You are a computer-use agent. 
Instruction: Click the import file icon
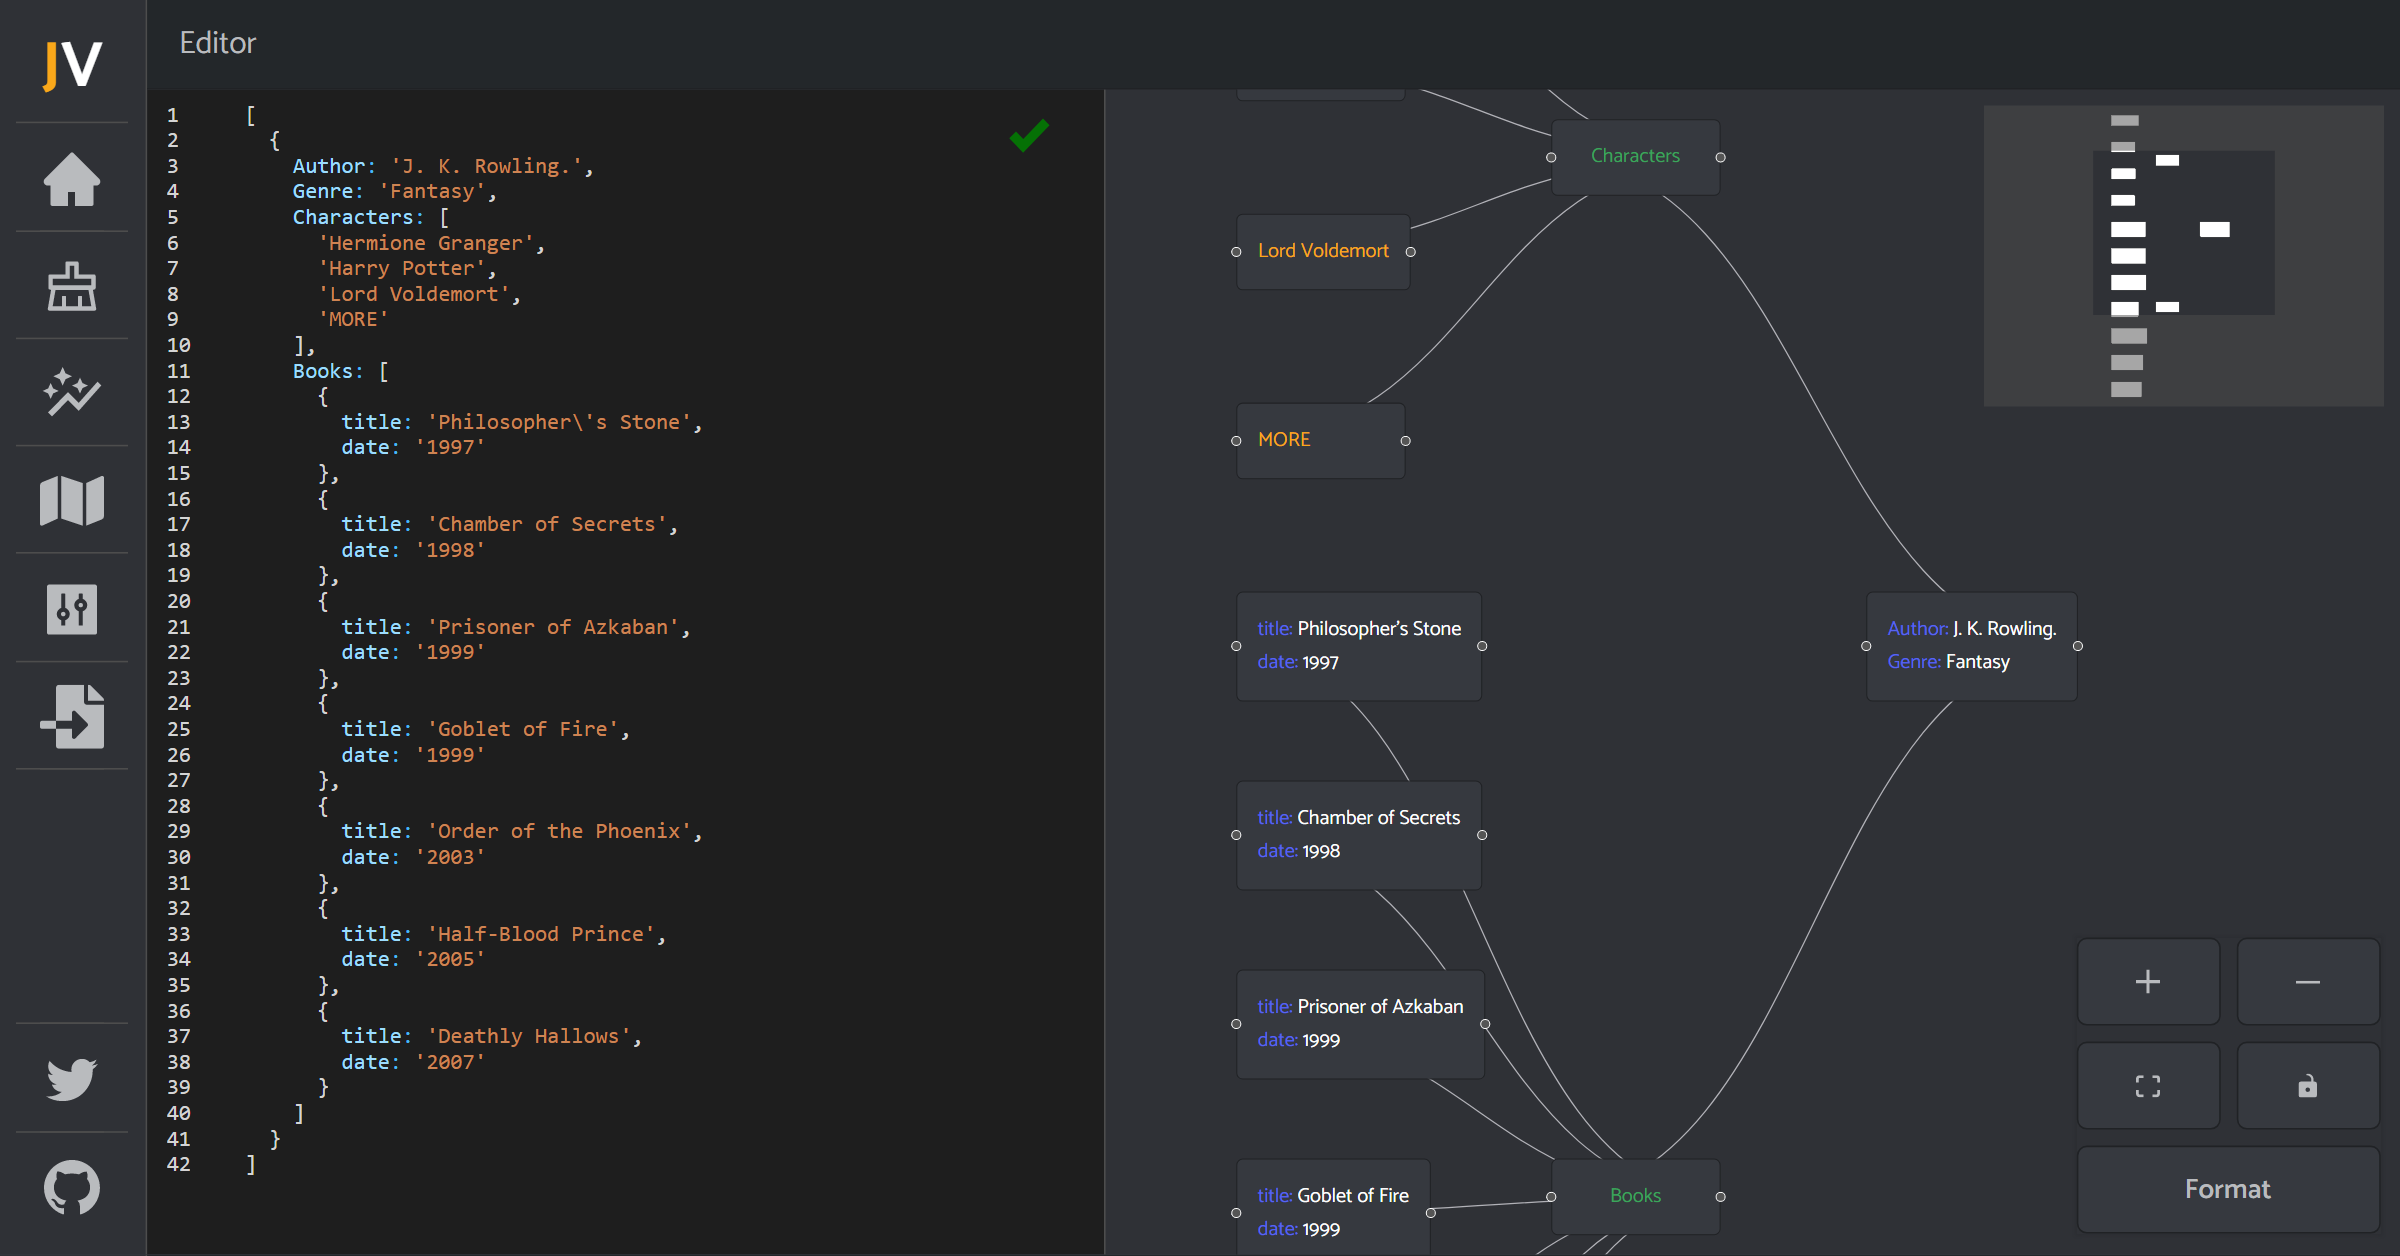pos(72,716)
